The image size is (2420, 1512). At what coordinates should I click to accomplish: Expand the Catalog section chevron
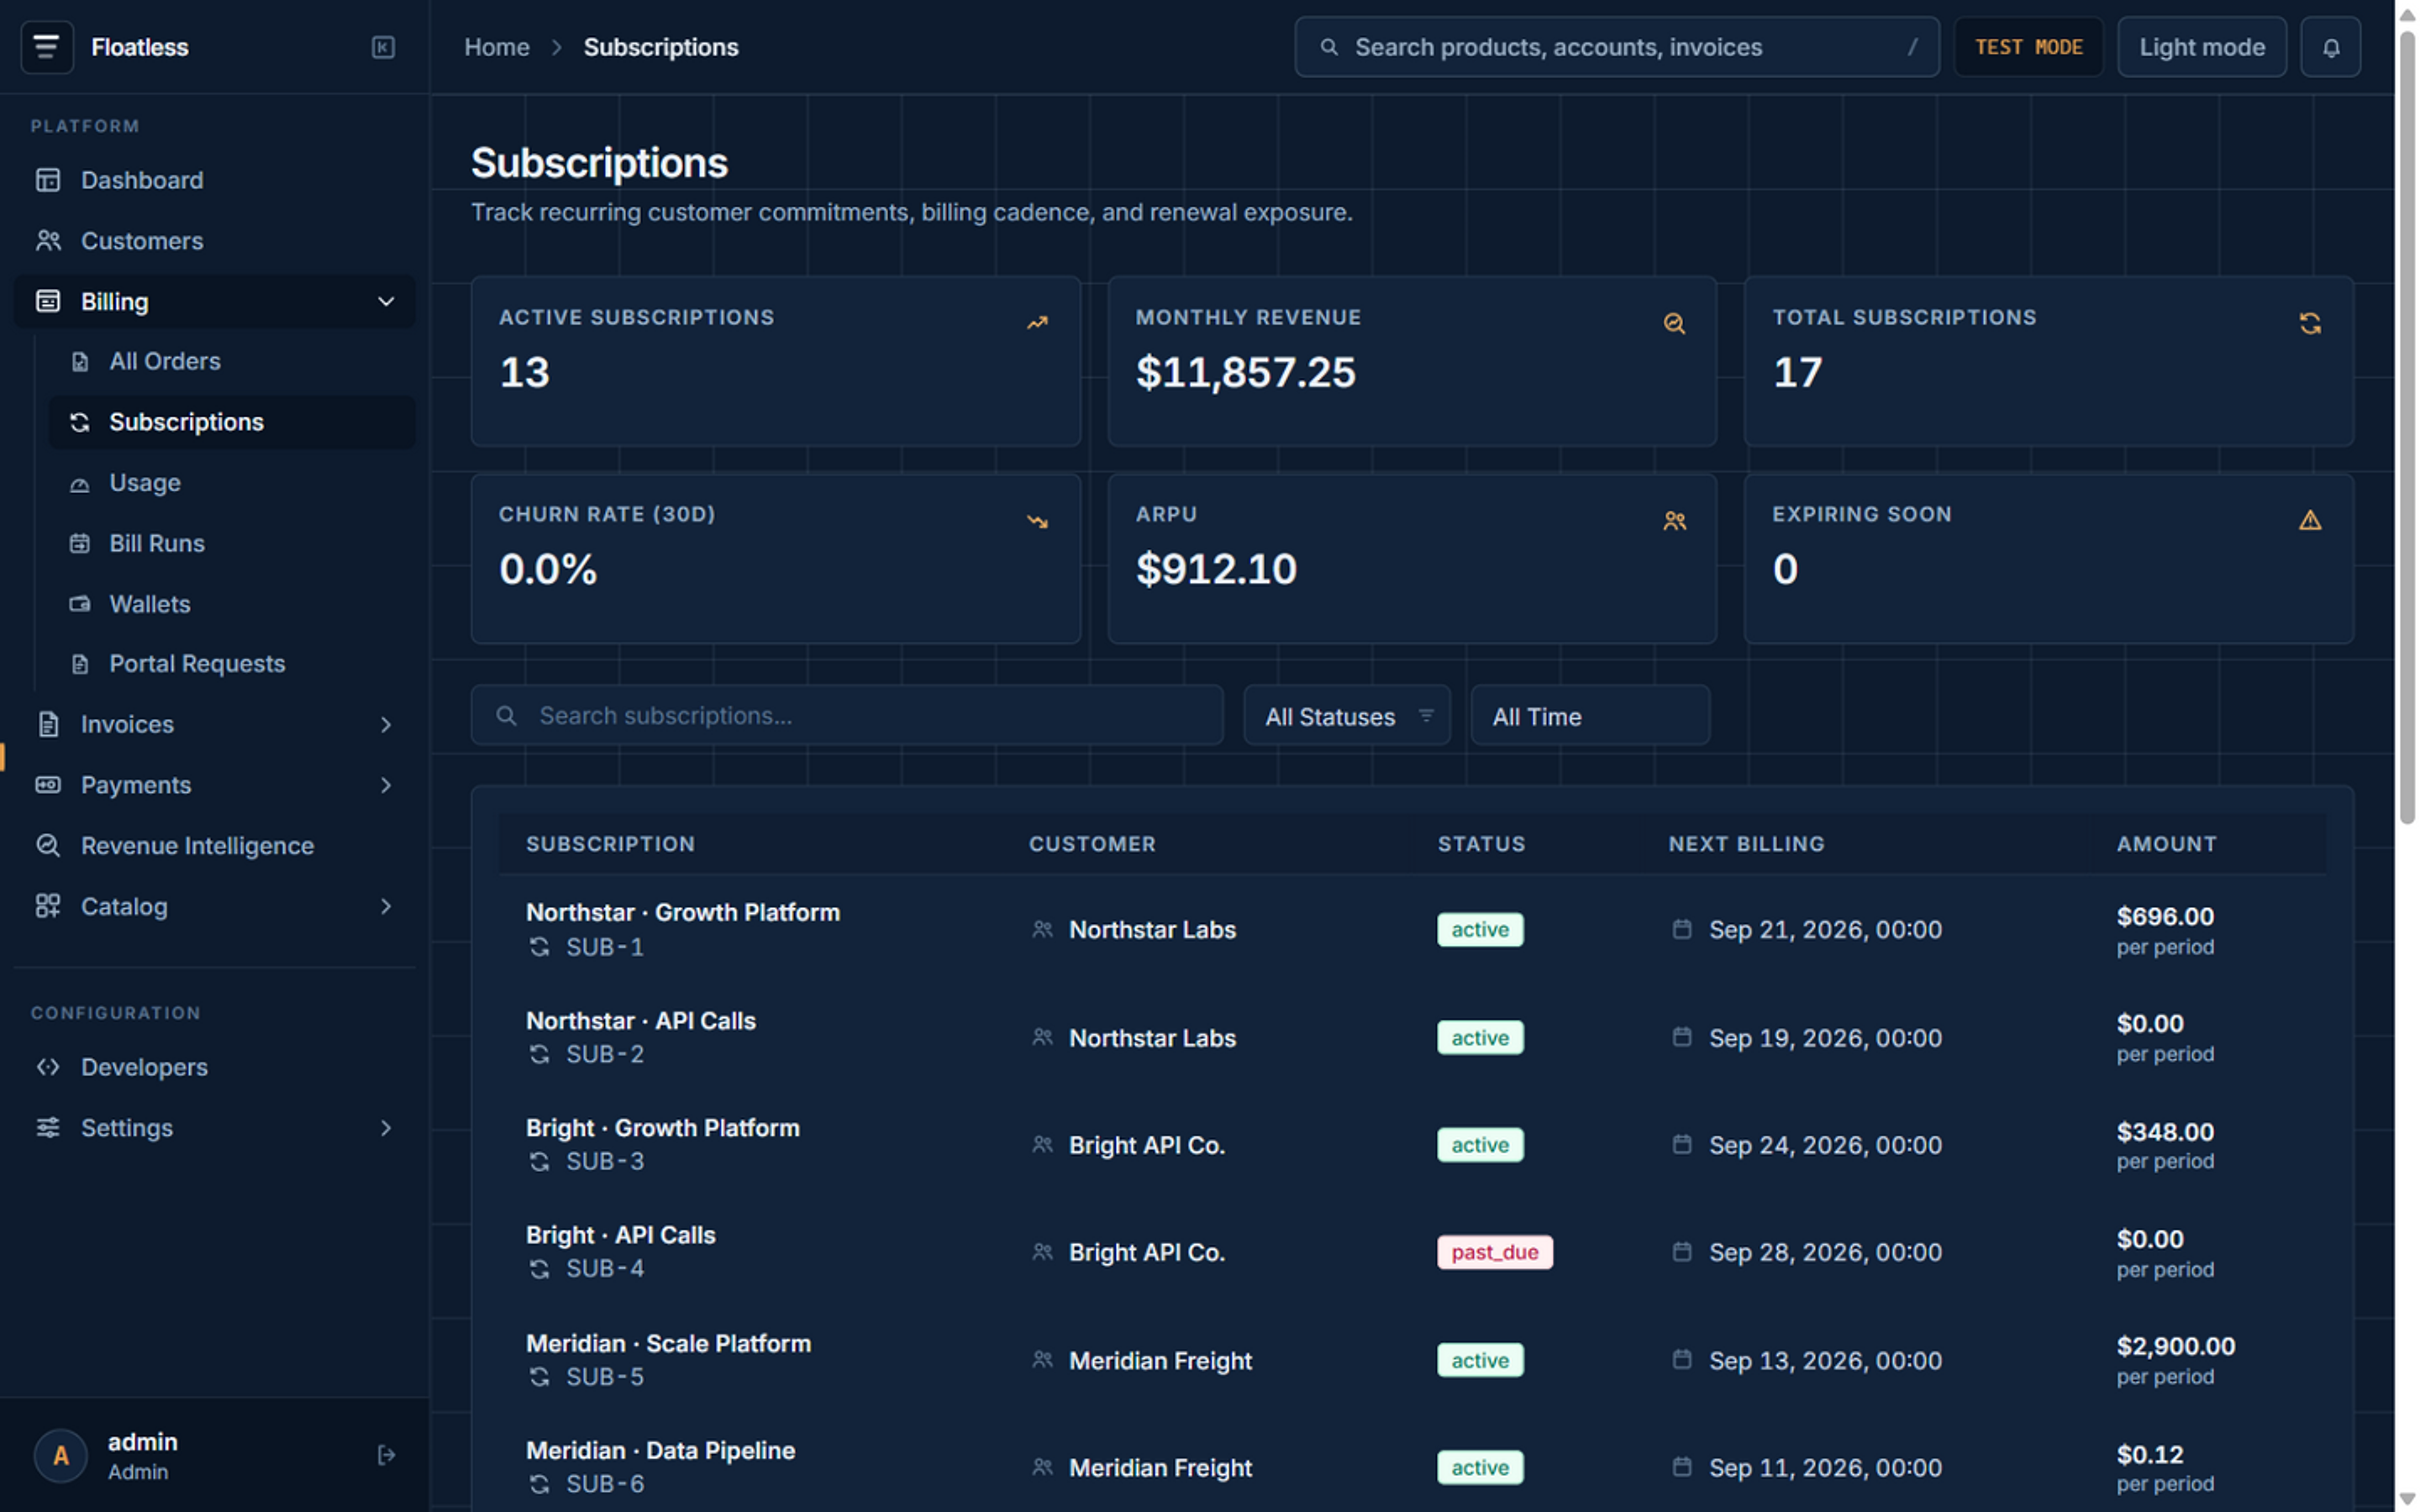386,906
